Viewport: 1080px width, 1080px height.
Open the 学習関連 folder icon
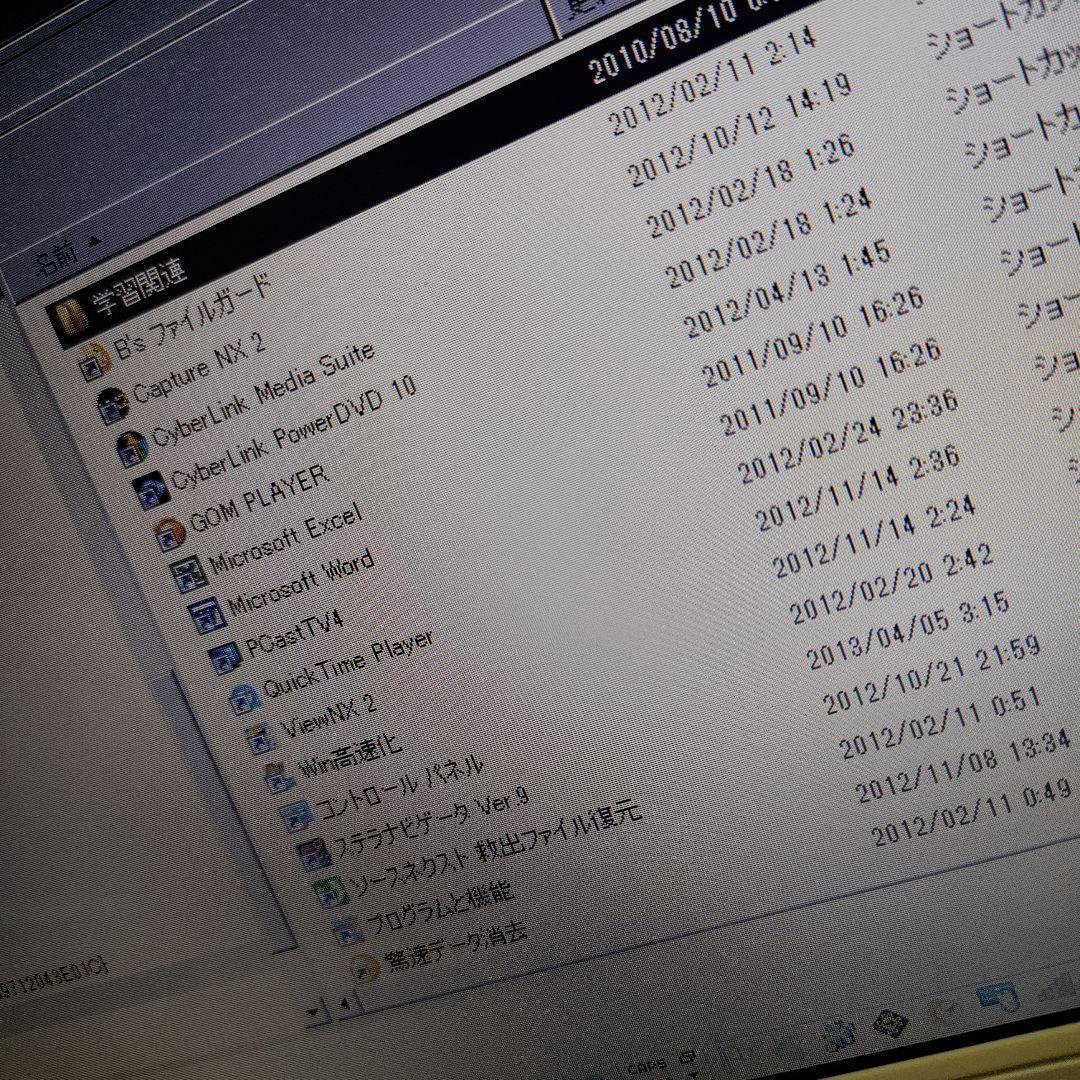(x=67, y=318)
